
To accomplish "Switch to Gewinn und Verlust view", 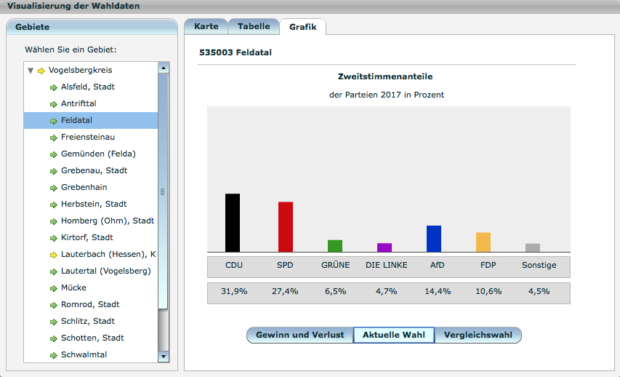I will tap(300, 335).
